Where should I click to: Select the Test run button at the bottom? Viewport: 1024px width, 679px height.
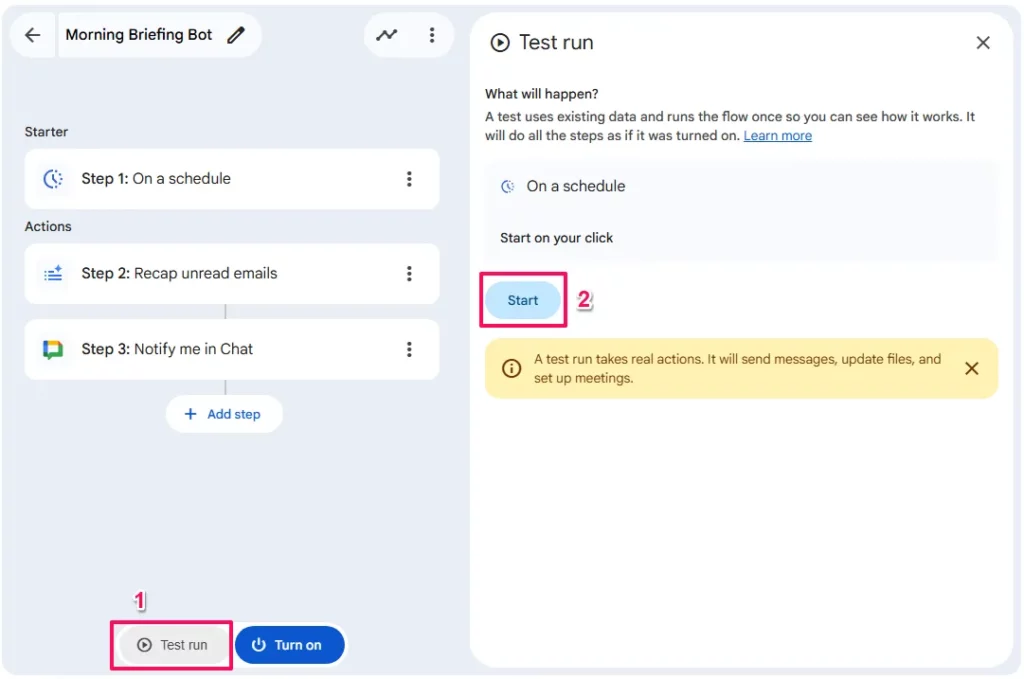(x=171, y=645)
